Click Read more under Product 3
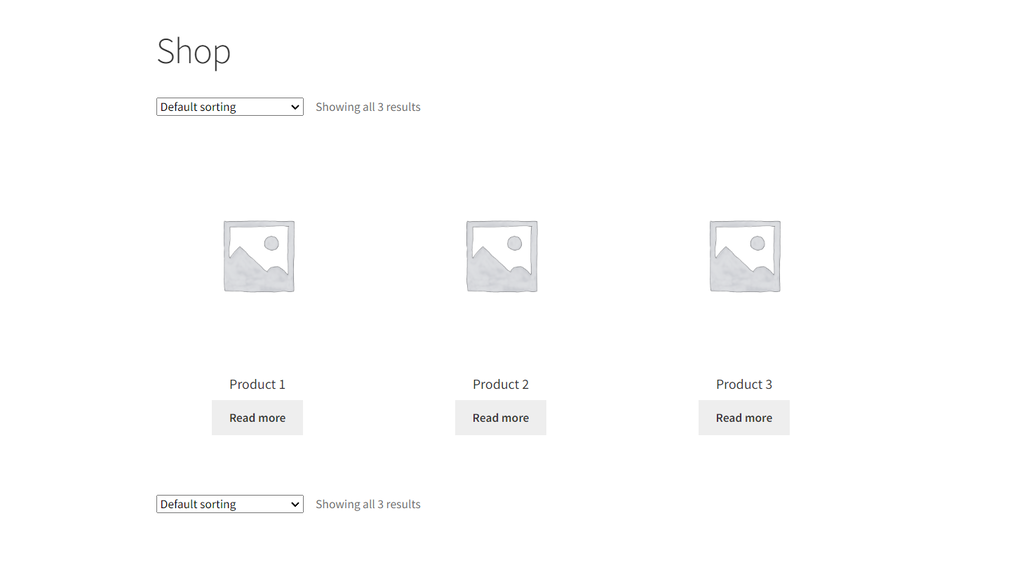Image resolution: width=1024 pixels, height=584 pixels. point(744,417)
